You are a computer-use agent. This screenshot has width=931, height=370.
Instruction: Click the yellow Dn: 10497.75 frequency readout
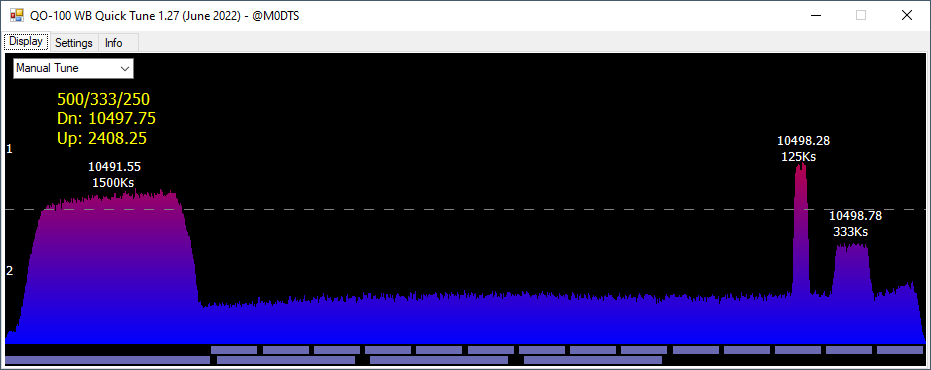pos(106,118)
